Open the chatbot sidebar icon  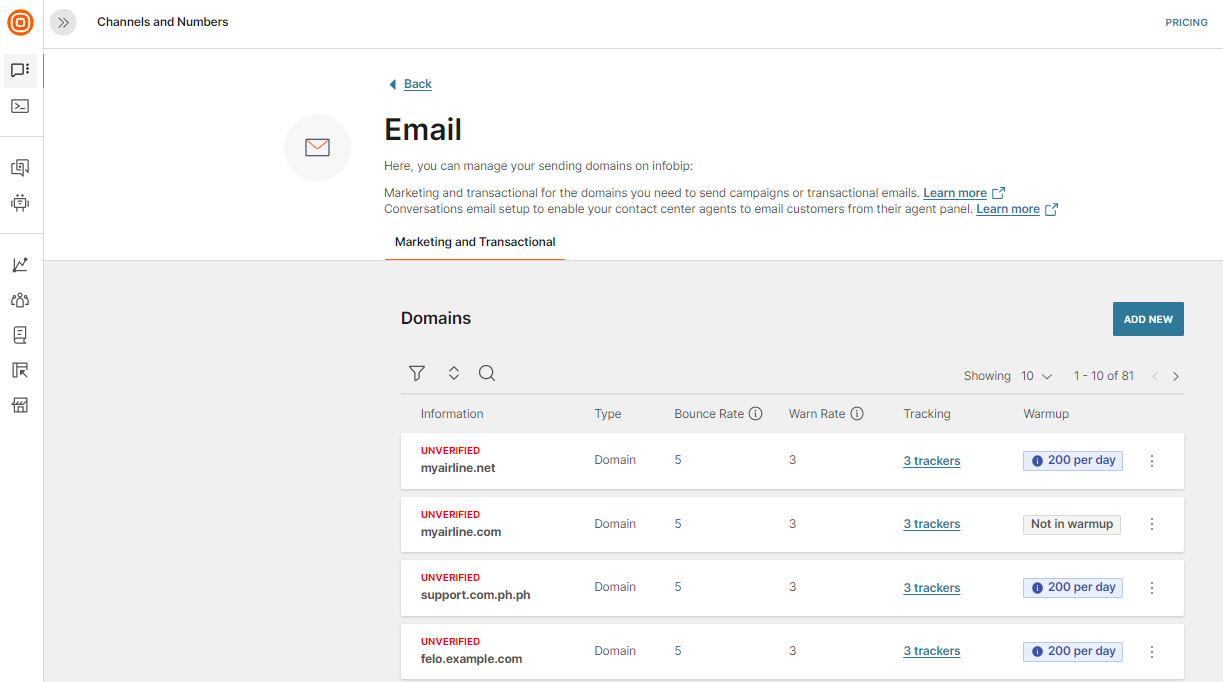click(20, 203)
